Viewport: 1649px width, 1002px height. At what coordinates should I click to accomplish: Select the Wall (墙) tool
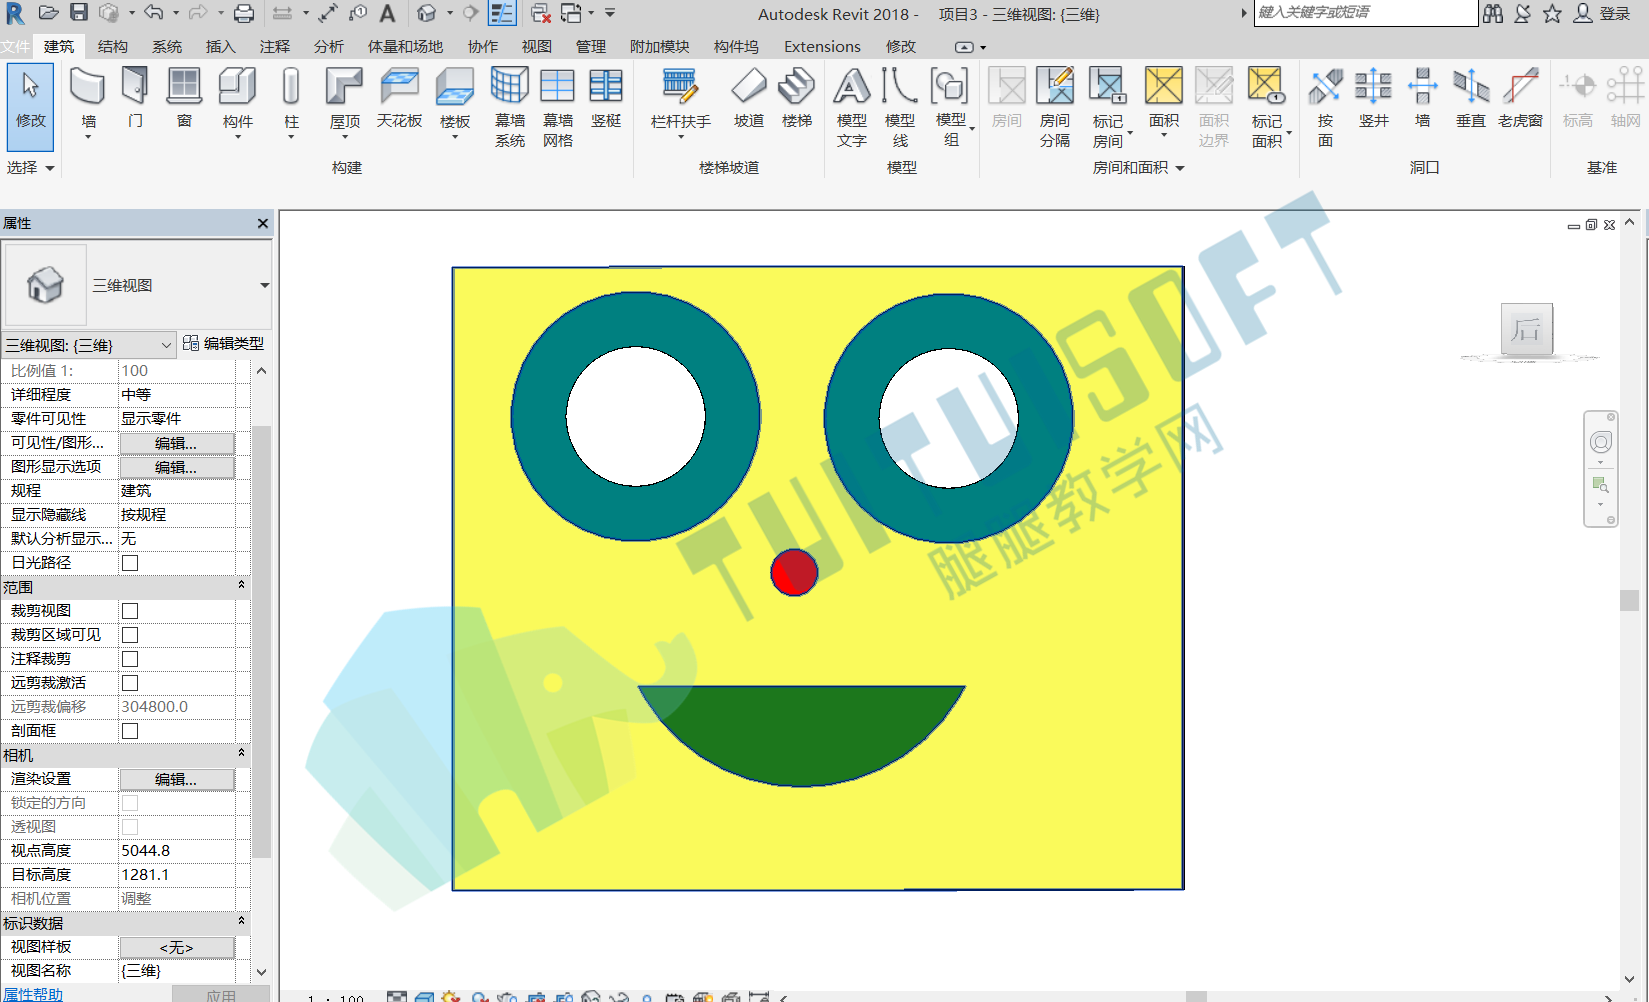[88, 100]
